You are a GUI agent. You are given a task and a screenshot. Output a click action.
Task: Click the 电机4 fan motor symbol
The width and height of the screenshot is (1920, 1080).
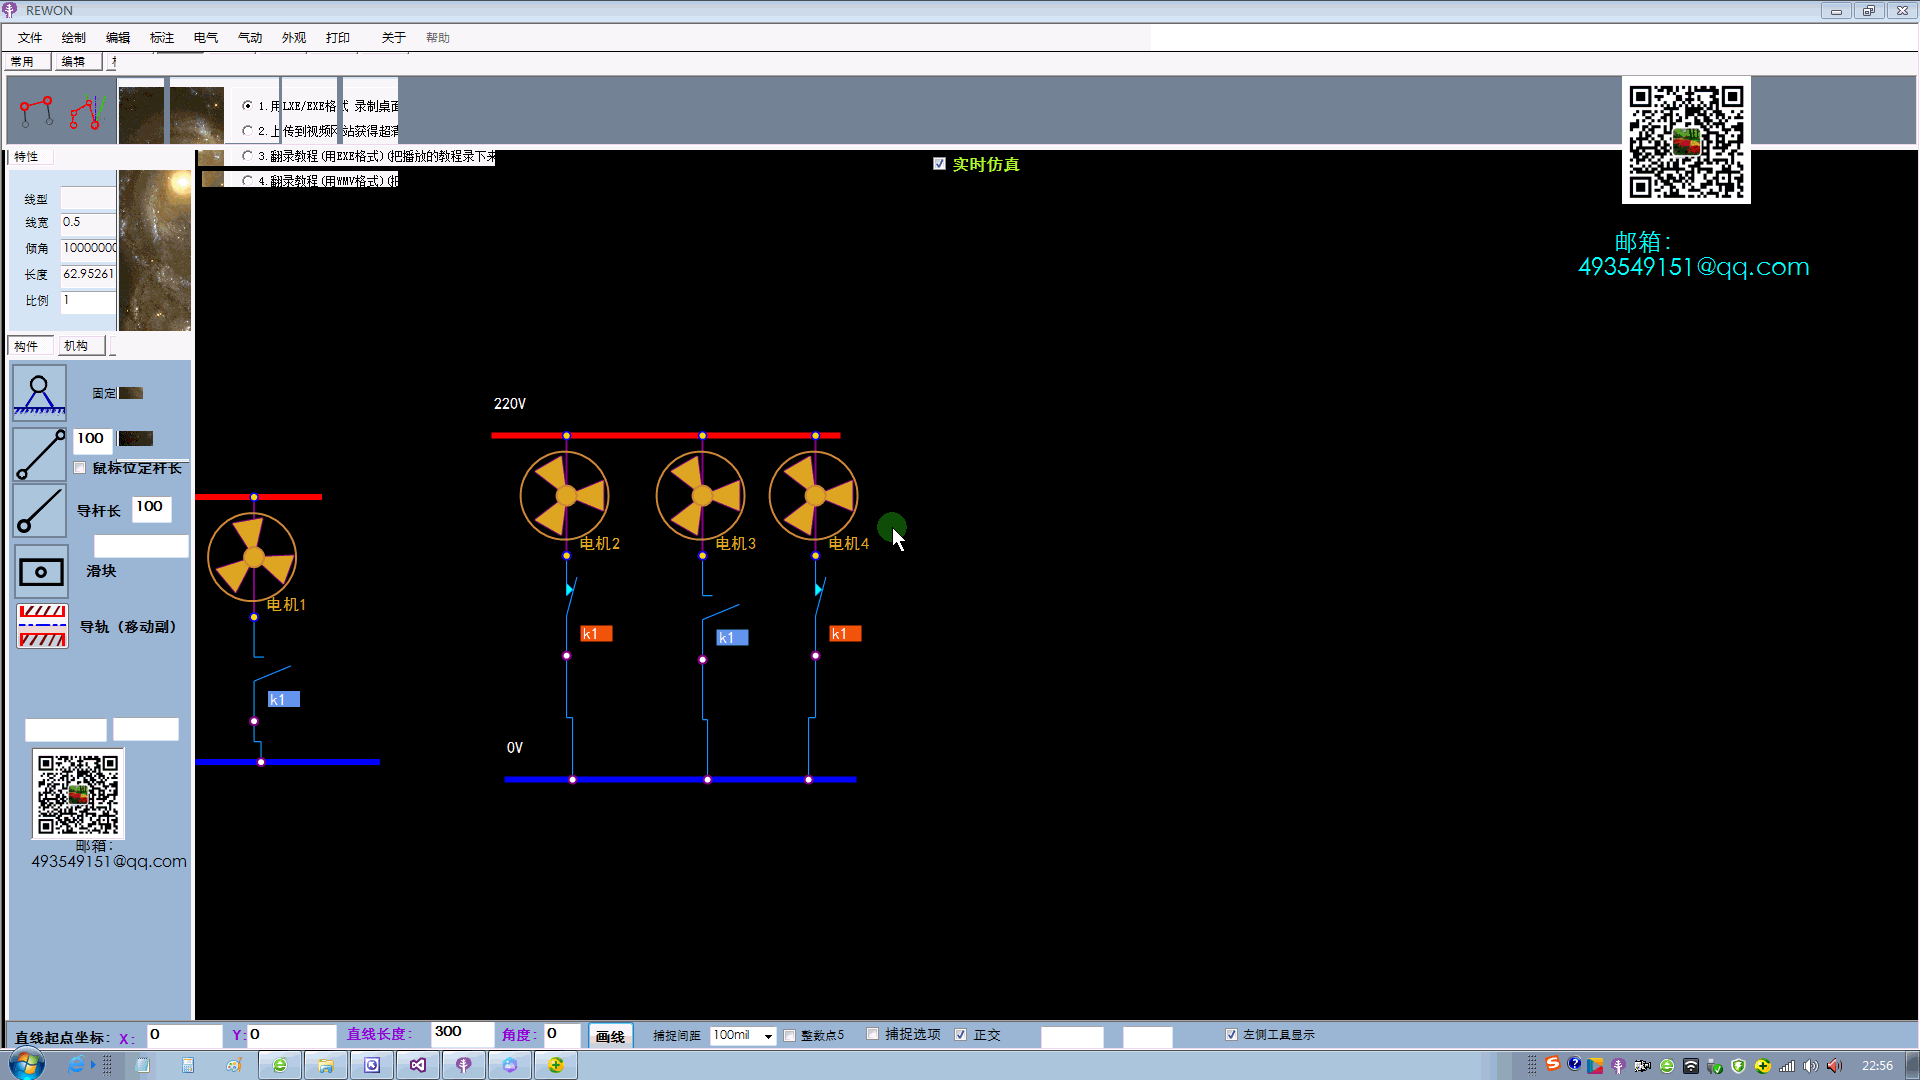pyautogui.click(x=814, y=495)
